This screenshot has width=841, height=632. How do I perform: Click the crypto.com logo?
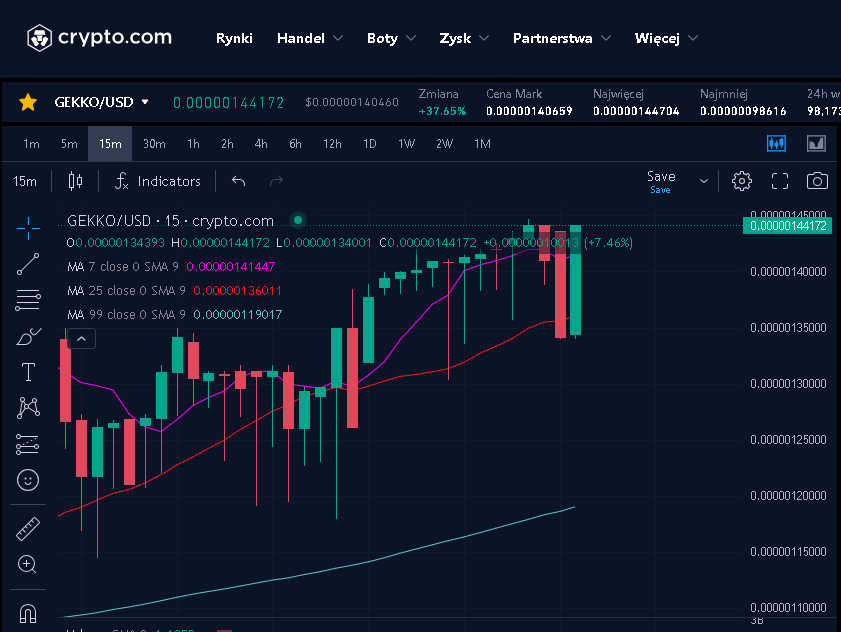pyautogui.click(x=99, y=38)
